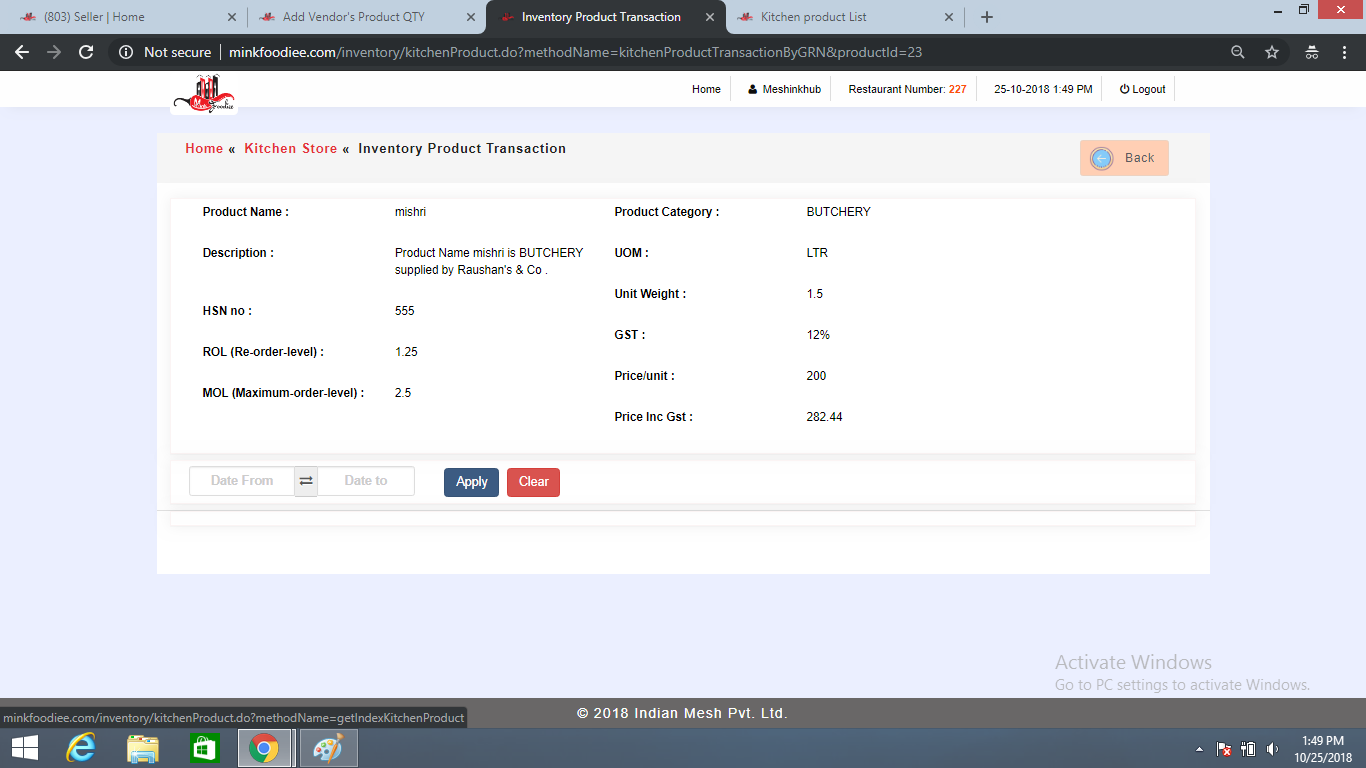Switch to Add Vendor's Product QTY tab
1366x768 pixels.
364,17
